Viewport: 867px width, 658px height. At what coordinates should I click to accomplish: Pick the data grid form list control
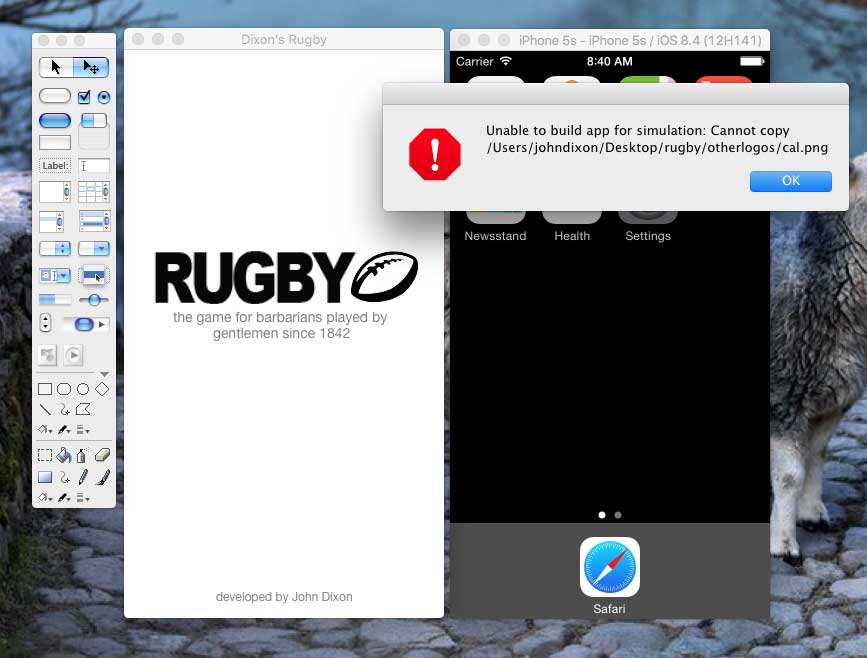pyautogui.click(x=93, y=221)
